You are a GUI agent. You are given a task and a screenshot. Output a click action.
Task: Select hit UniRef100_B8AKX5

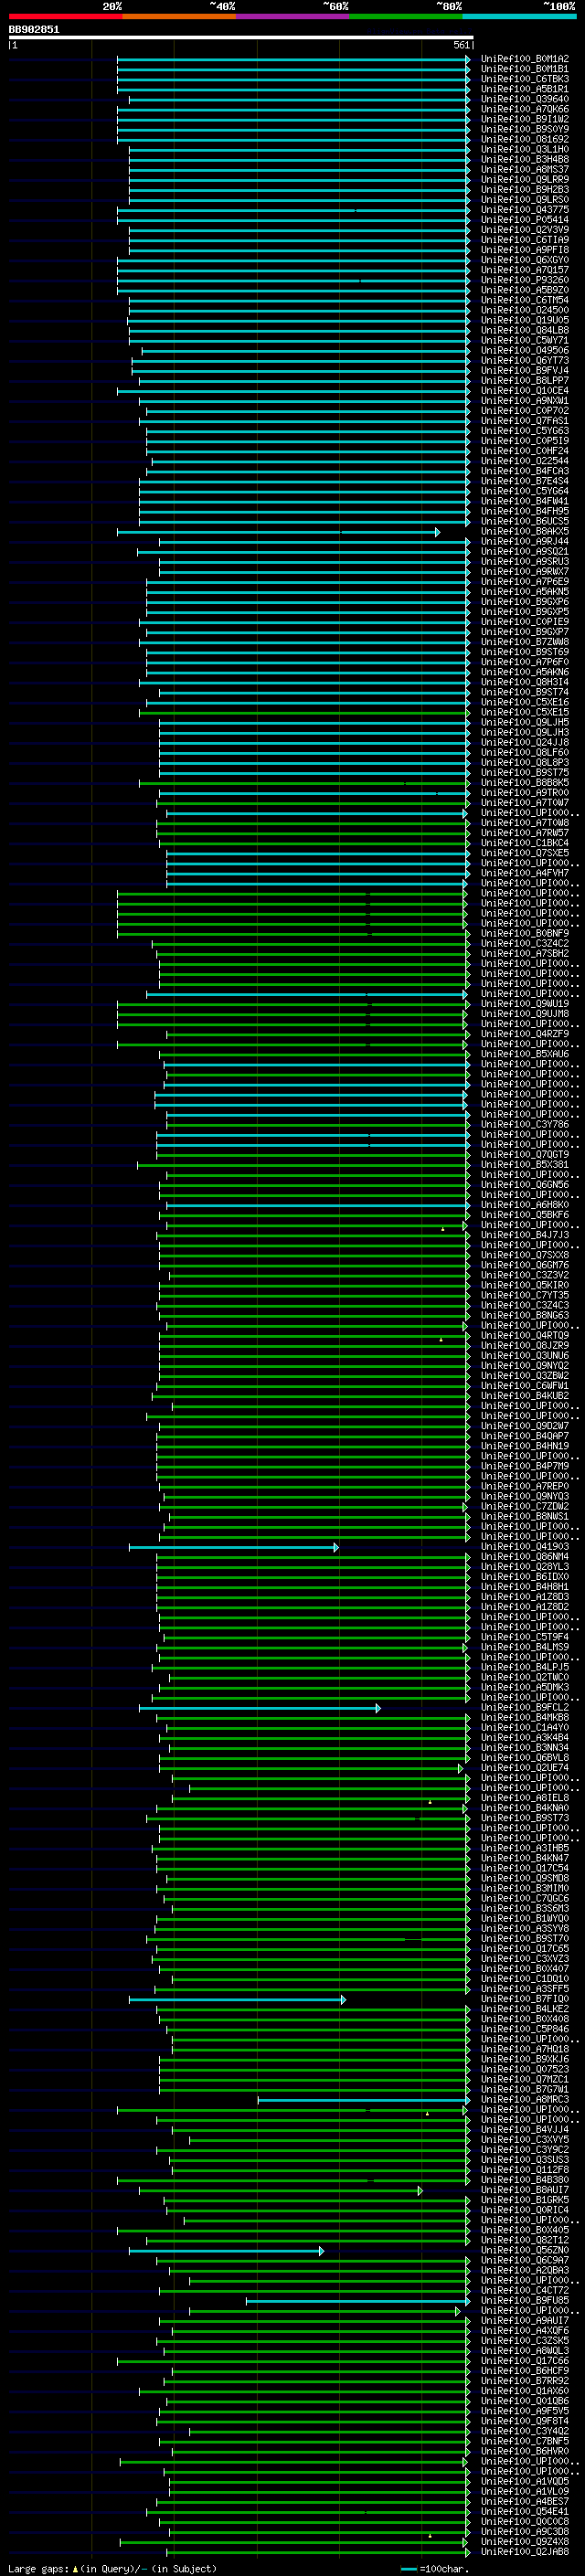[524, 532]
